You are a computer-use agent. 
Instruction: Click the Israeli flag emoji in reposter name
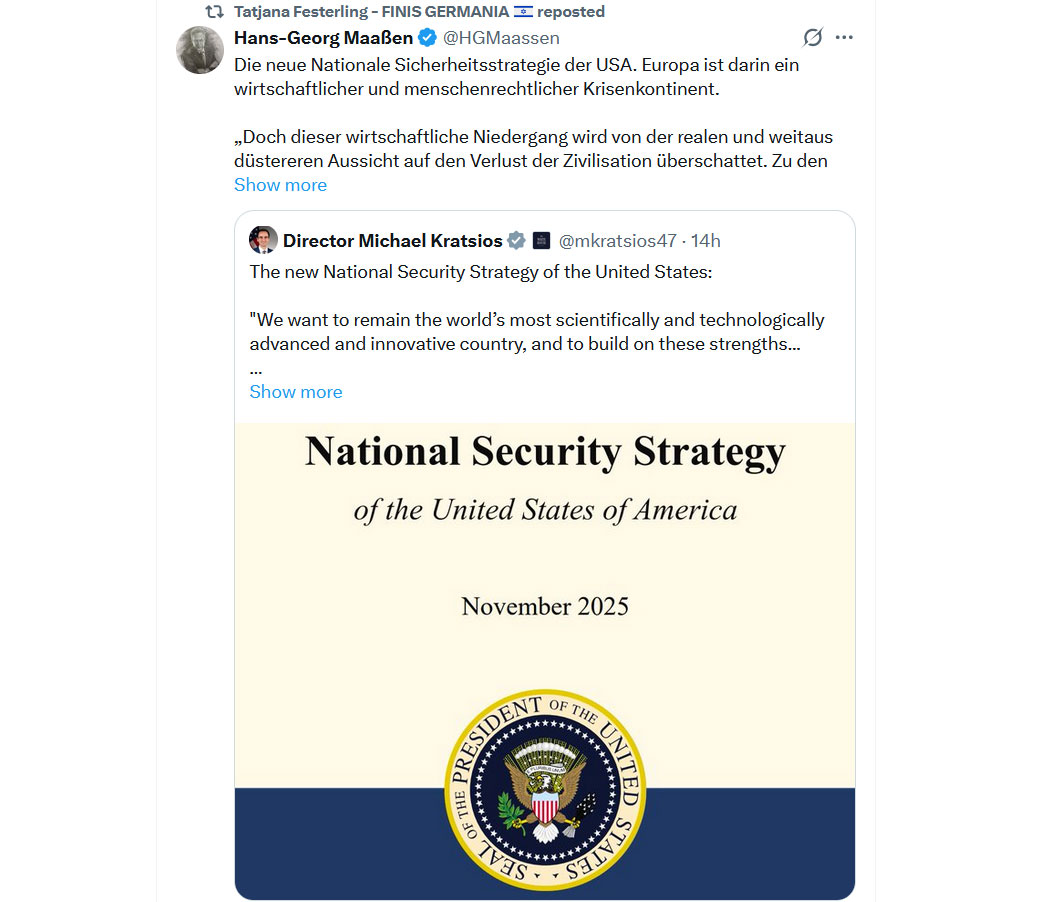click(x=523, y=12)
